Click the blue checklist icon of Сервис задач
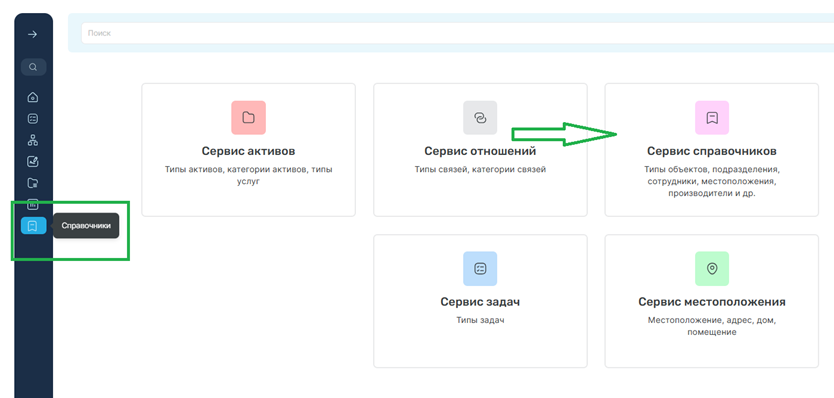The image size is (834, 398). click(480, 269)
